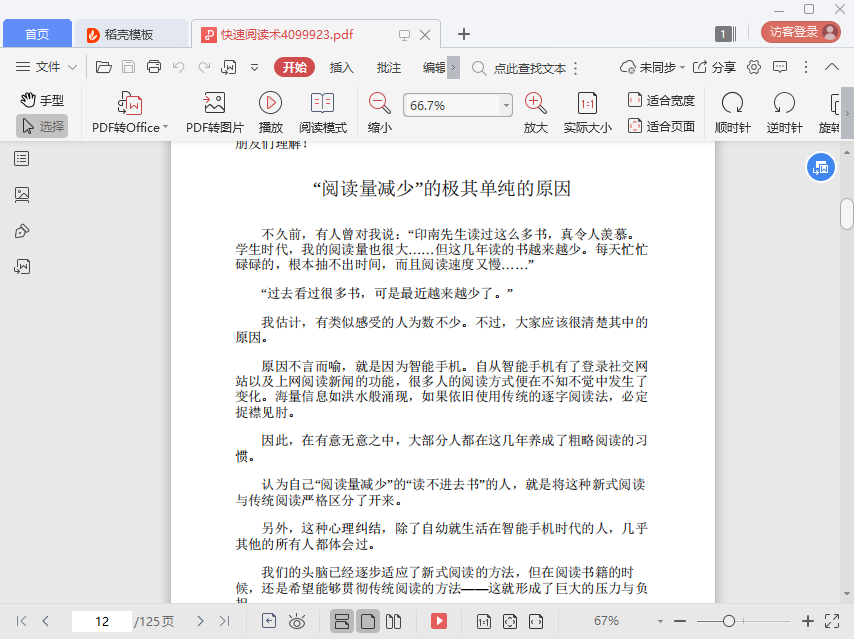
Task: Rotate page 逆时针 counterclockwise
Action: tap(784, 113)
